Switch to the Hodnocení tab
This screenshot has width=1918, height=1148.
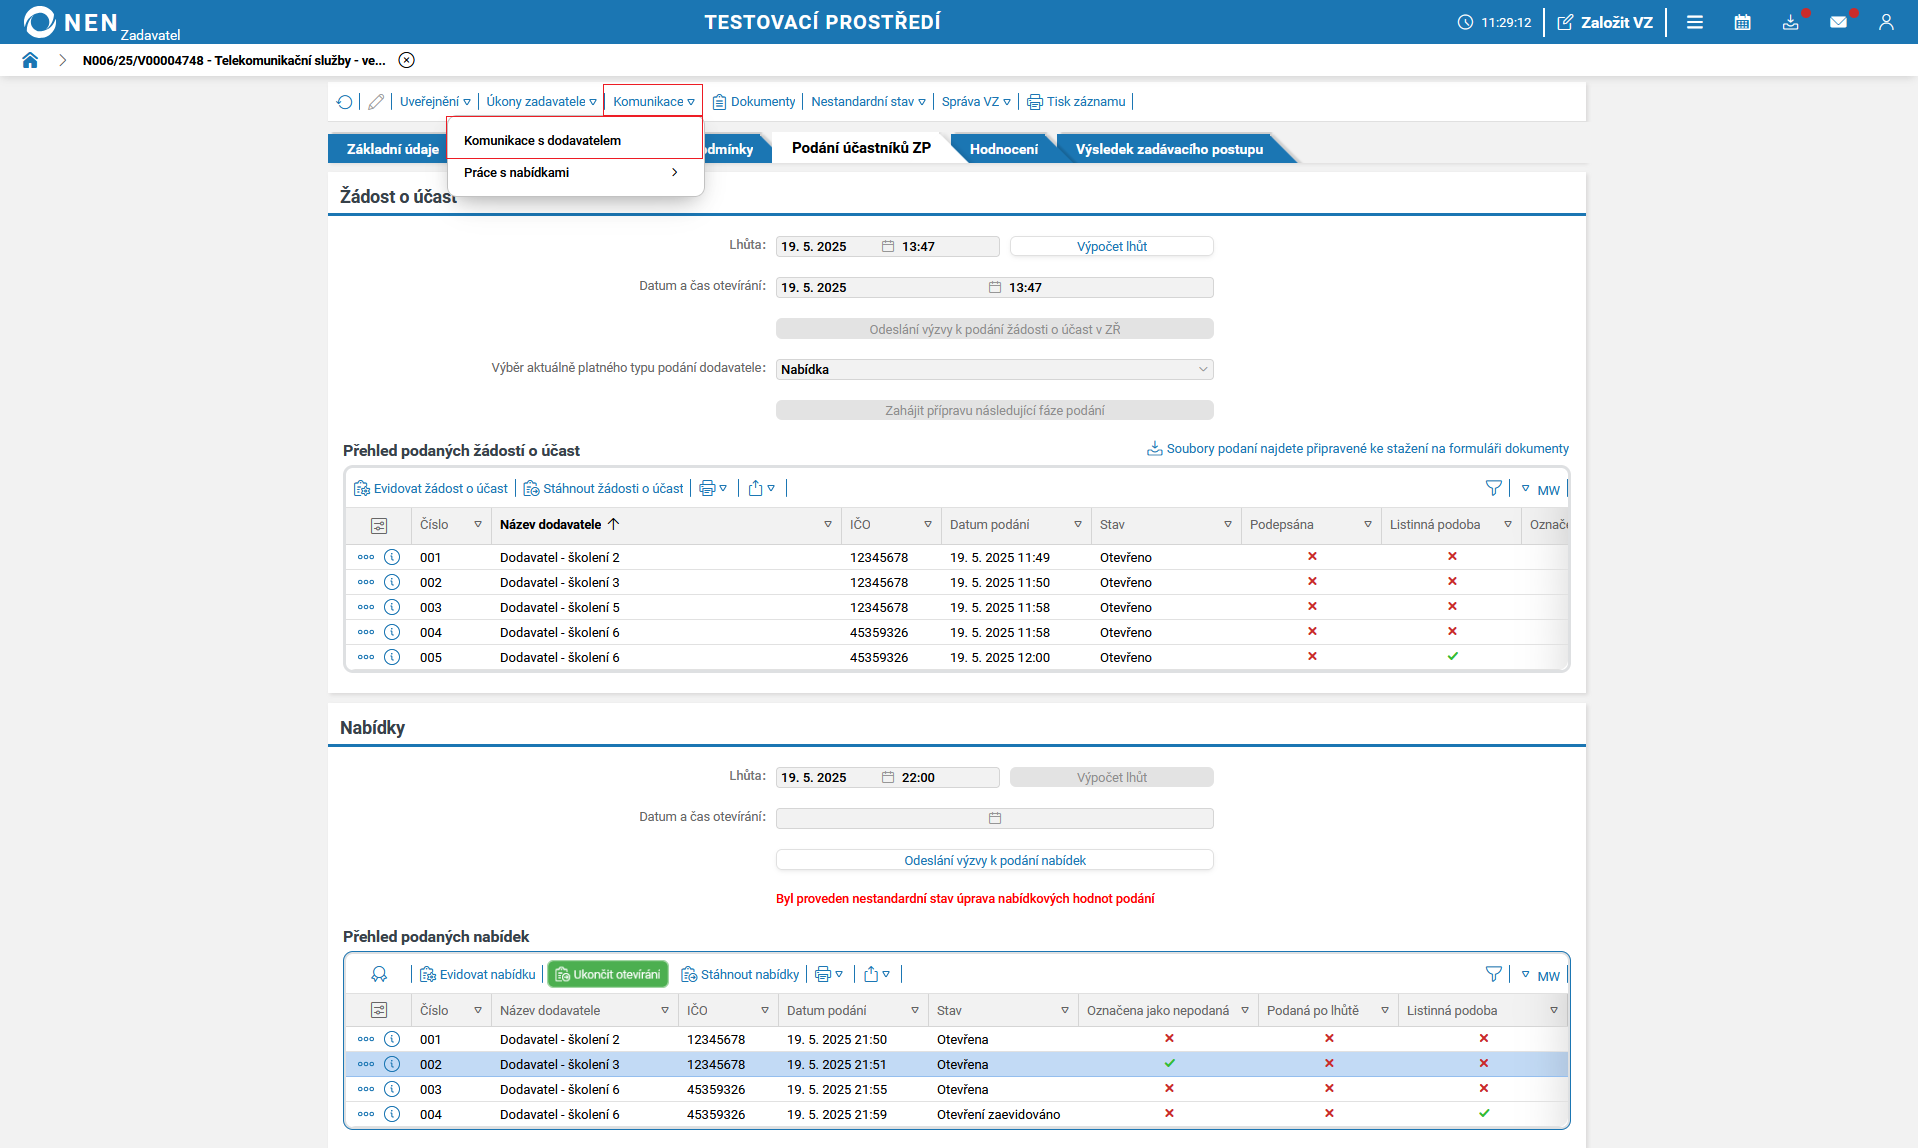pos(1003,149)
